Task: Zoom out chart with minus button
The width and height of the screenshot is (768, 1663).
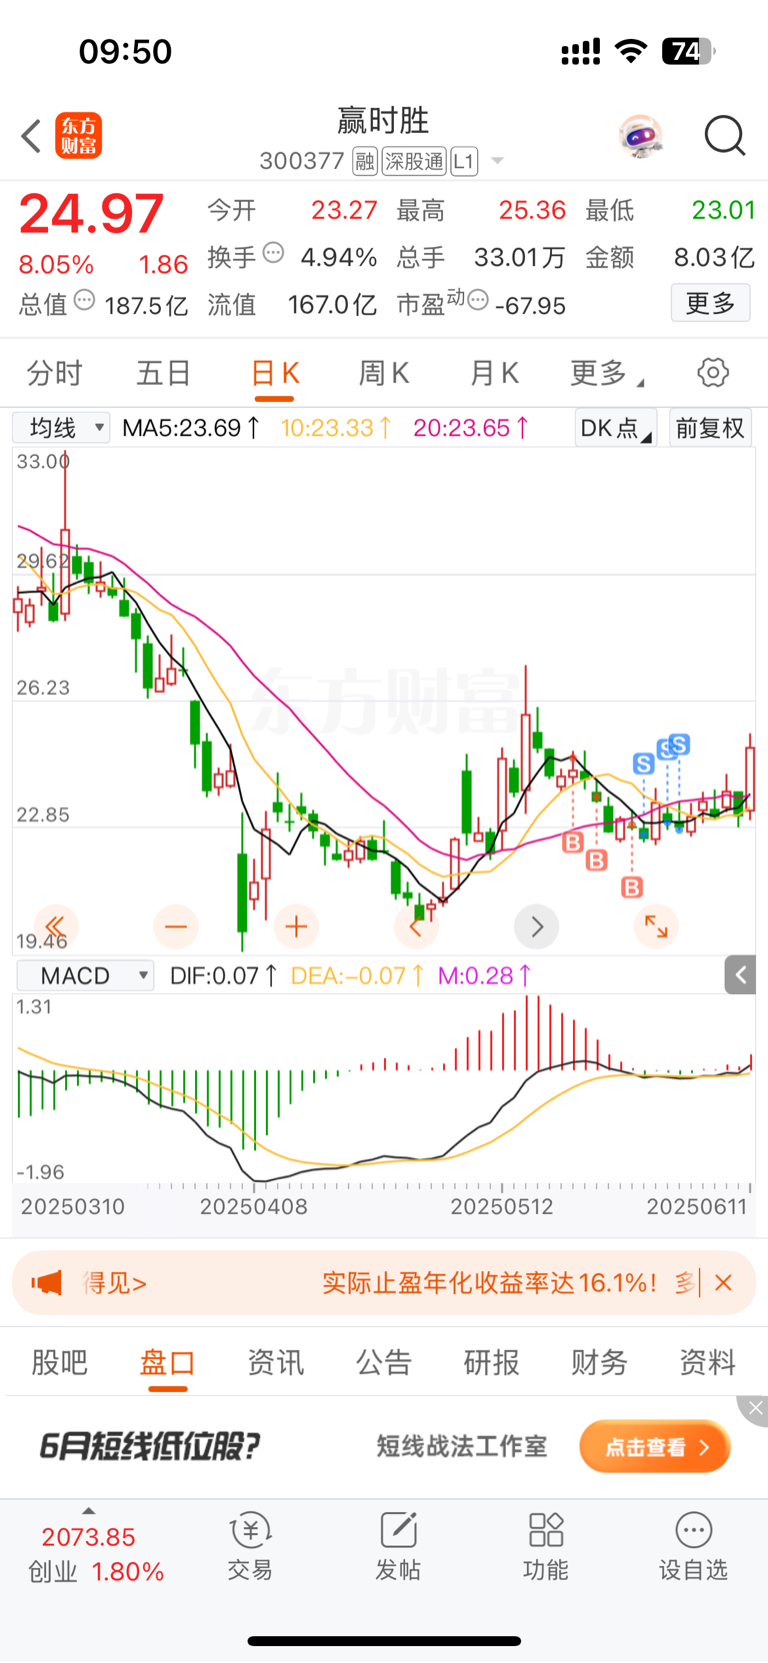Action: [x=176, y=926]
